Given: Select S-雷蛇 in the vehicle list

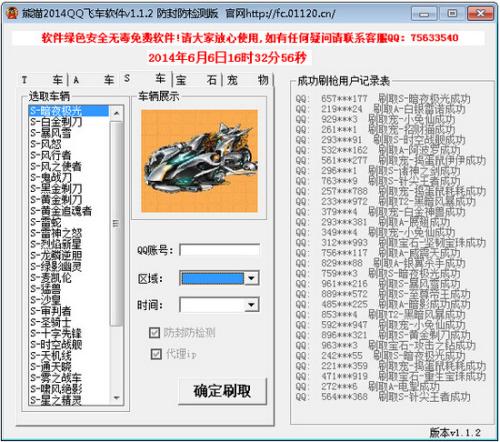Looking at the screenshot, I should tap(69, 222).
